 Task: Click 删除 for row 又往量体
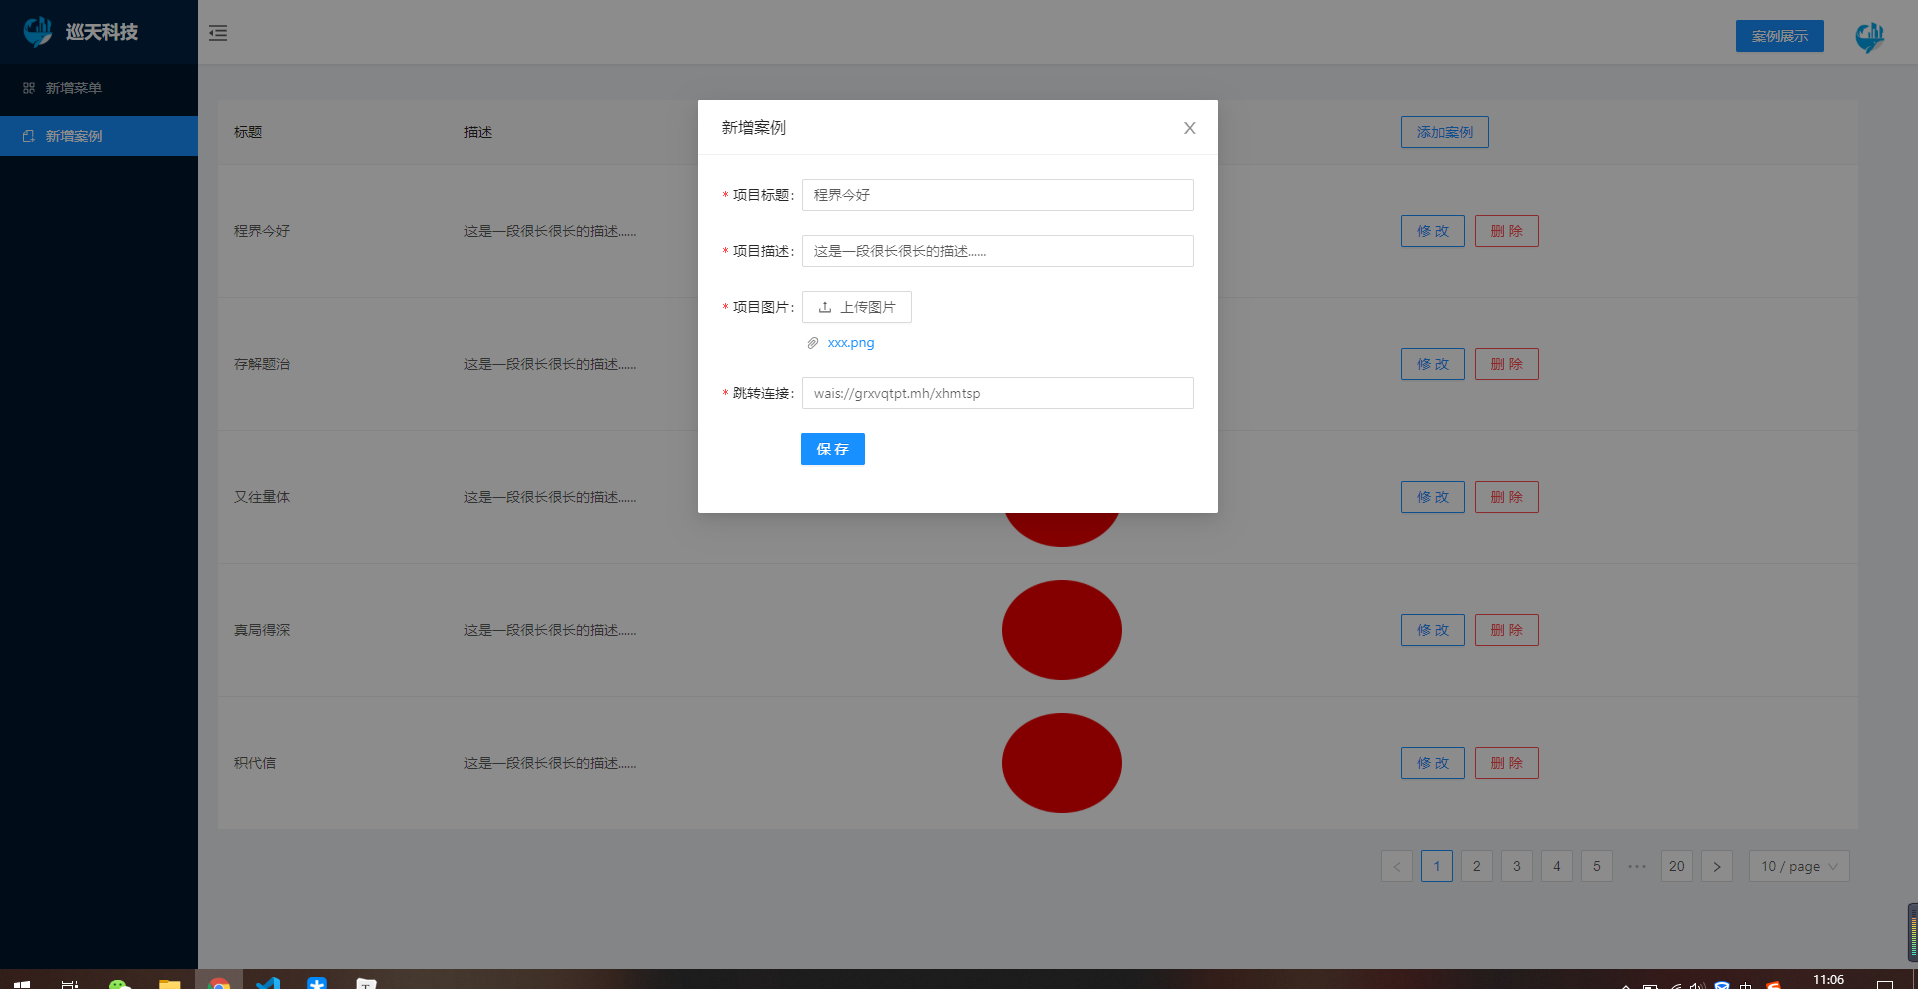[1506, 497]
